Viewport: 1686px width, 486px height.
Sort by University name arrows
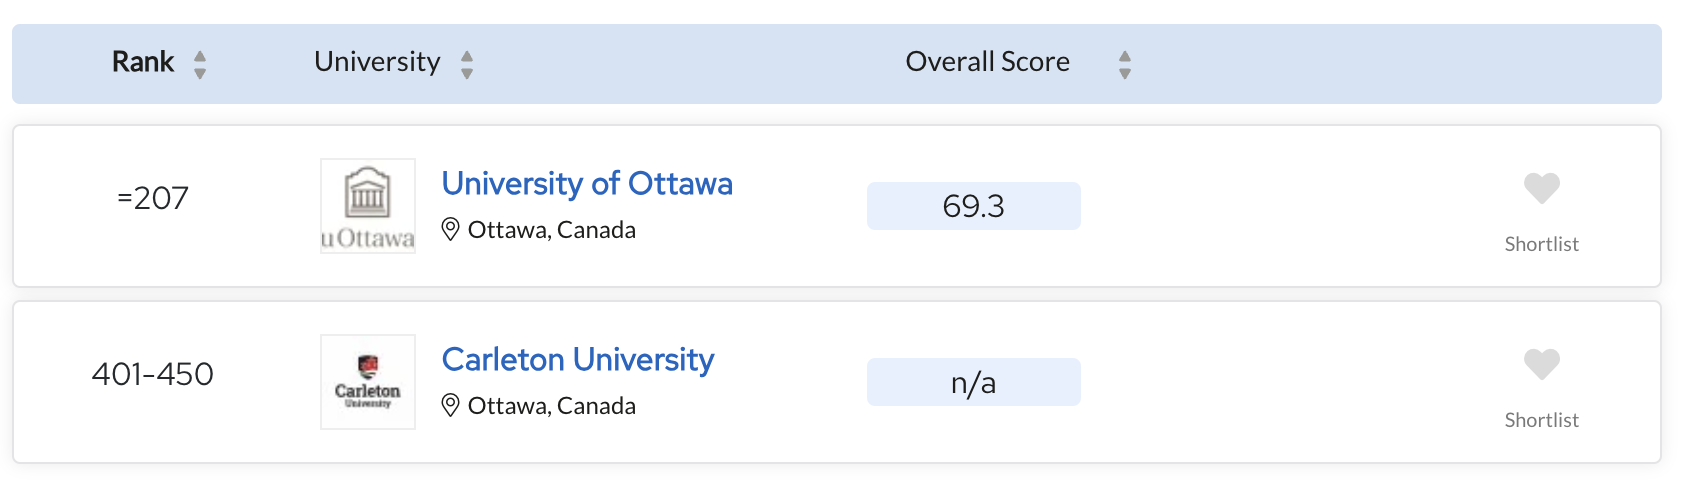467,65
